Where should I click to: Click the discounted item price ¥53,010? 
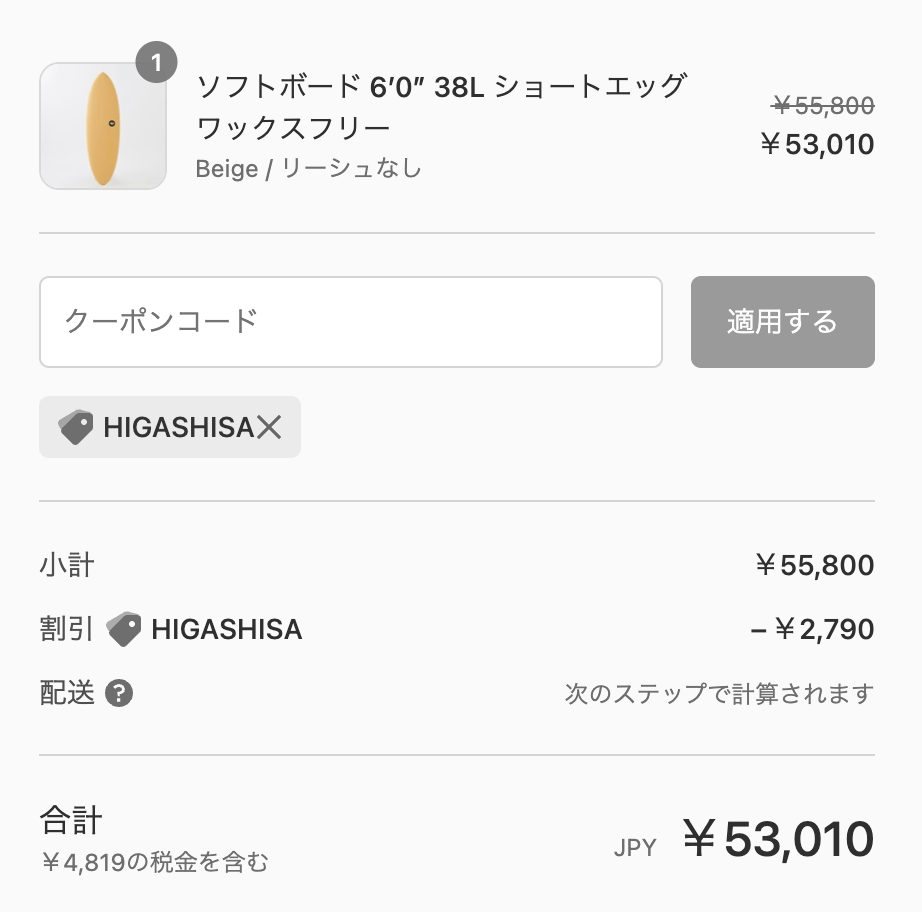click(x=817, y=145)
